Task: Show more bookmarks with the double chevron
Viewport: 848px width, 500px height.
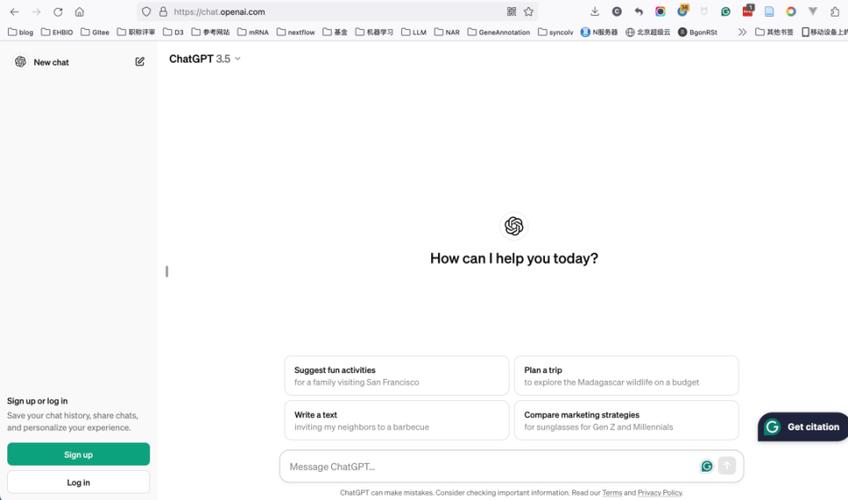Action: [742, 32]
